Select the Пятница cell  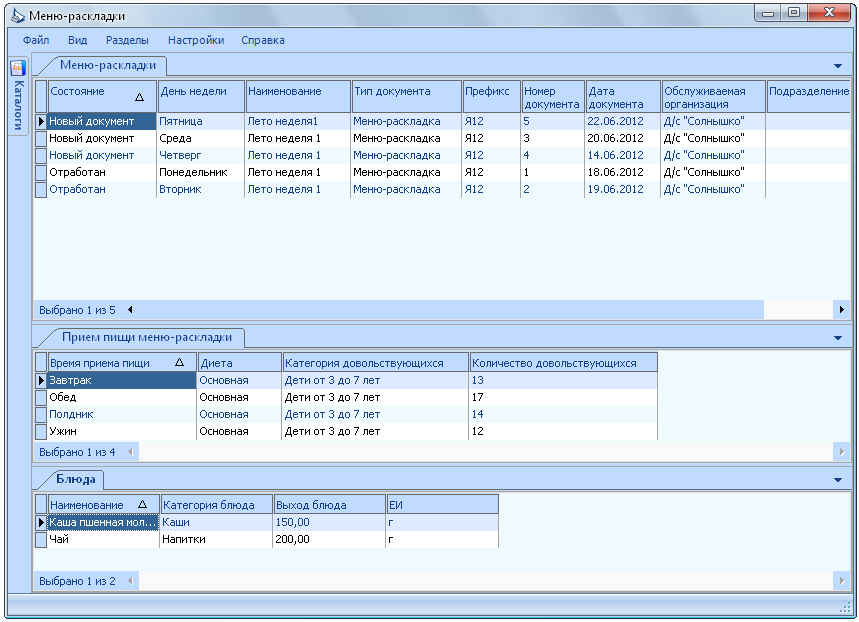click(x=201, y=121)
